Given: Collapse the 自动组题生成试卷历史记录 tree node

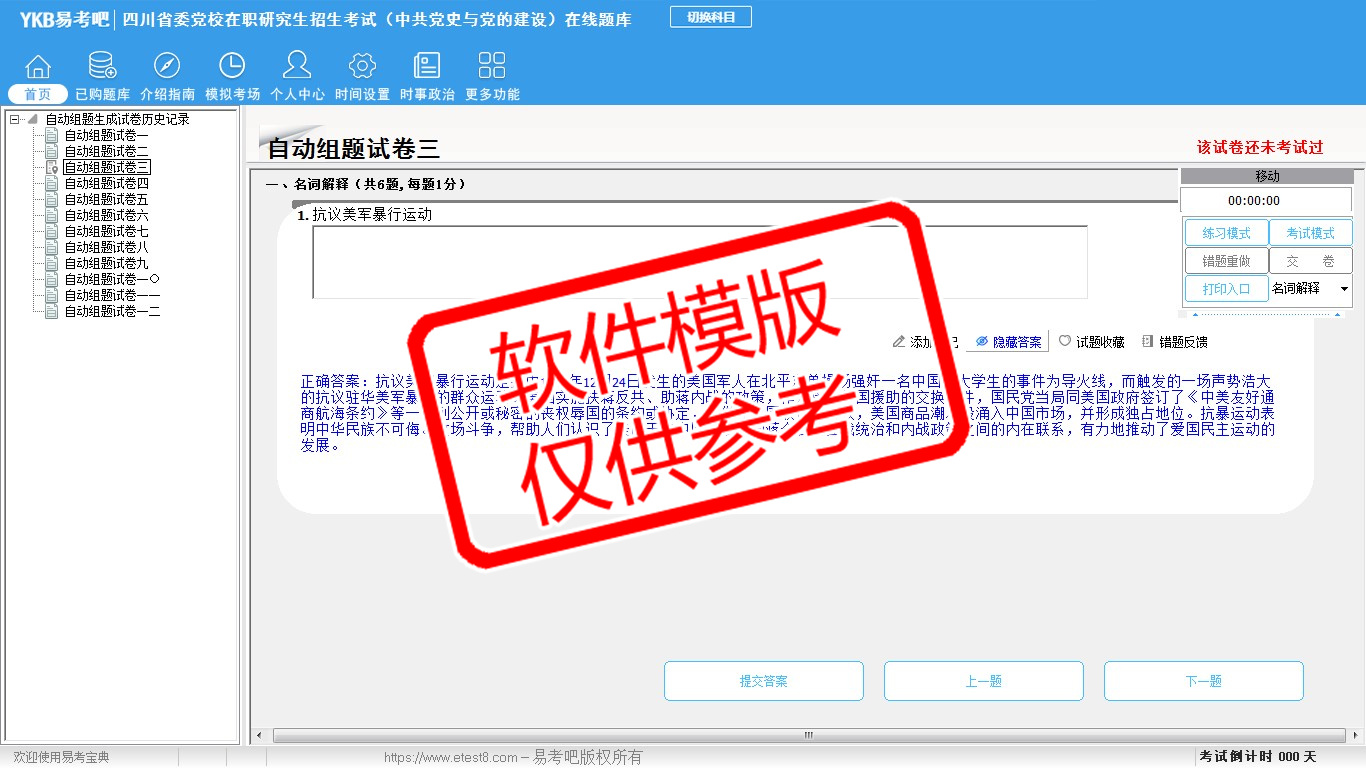Looking at the screenshot, I should [15, 119].
